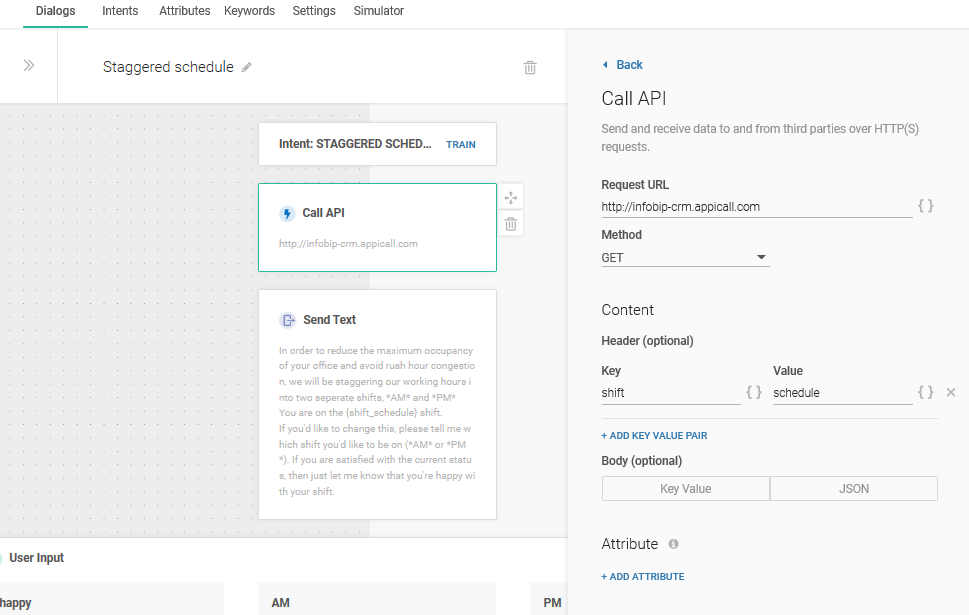The height and width of the screenshot is (615, 969).
Task: Edit dialog name with pencil icon
Action: (247, 68)
